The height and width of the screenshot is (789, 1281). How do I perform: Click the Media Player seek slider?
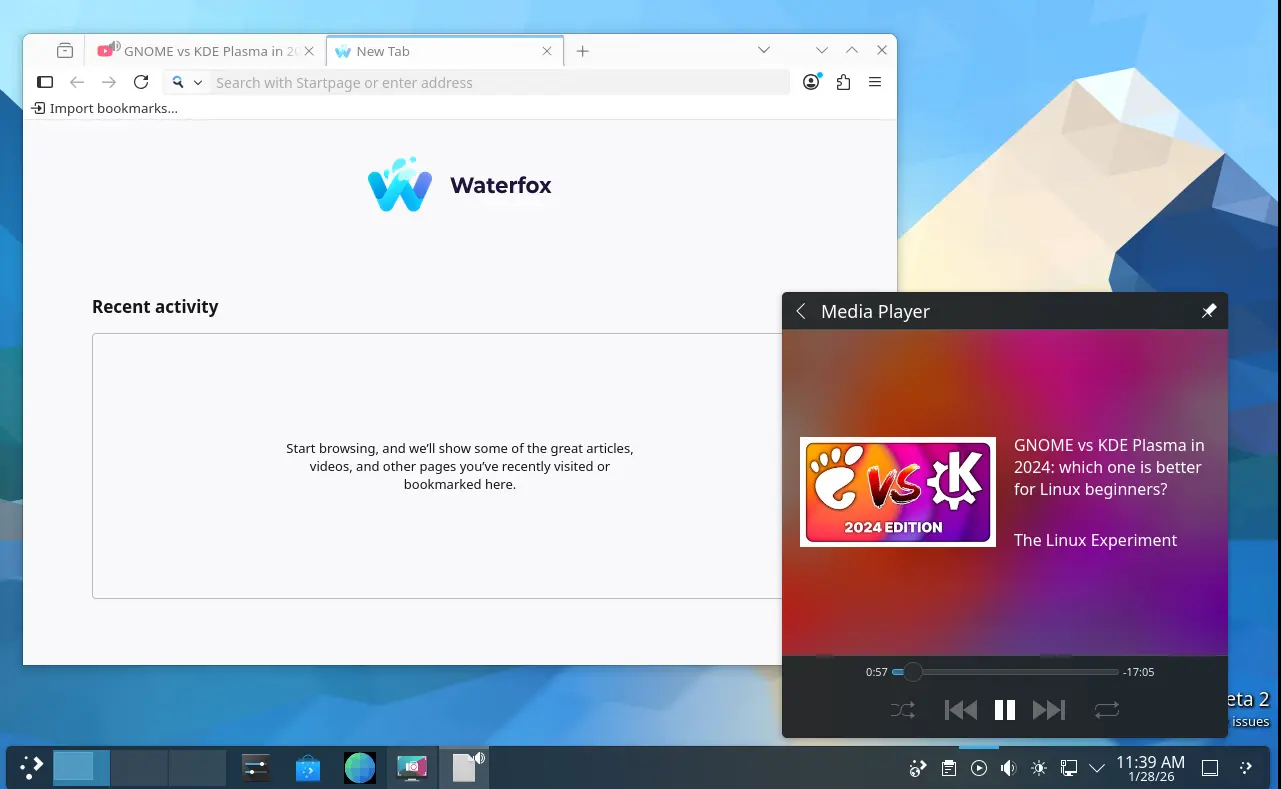[x=1005, y=672]
